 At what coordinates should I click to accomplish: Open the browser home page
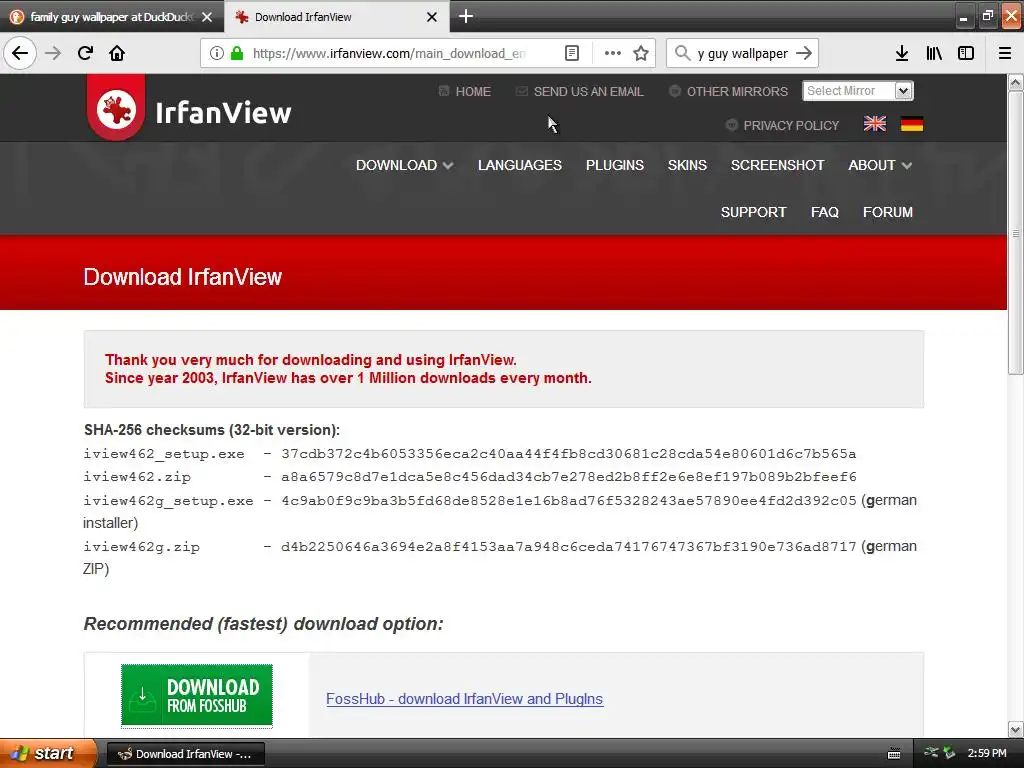coord(117,53)
